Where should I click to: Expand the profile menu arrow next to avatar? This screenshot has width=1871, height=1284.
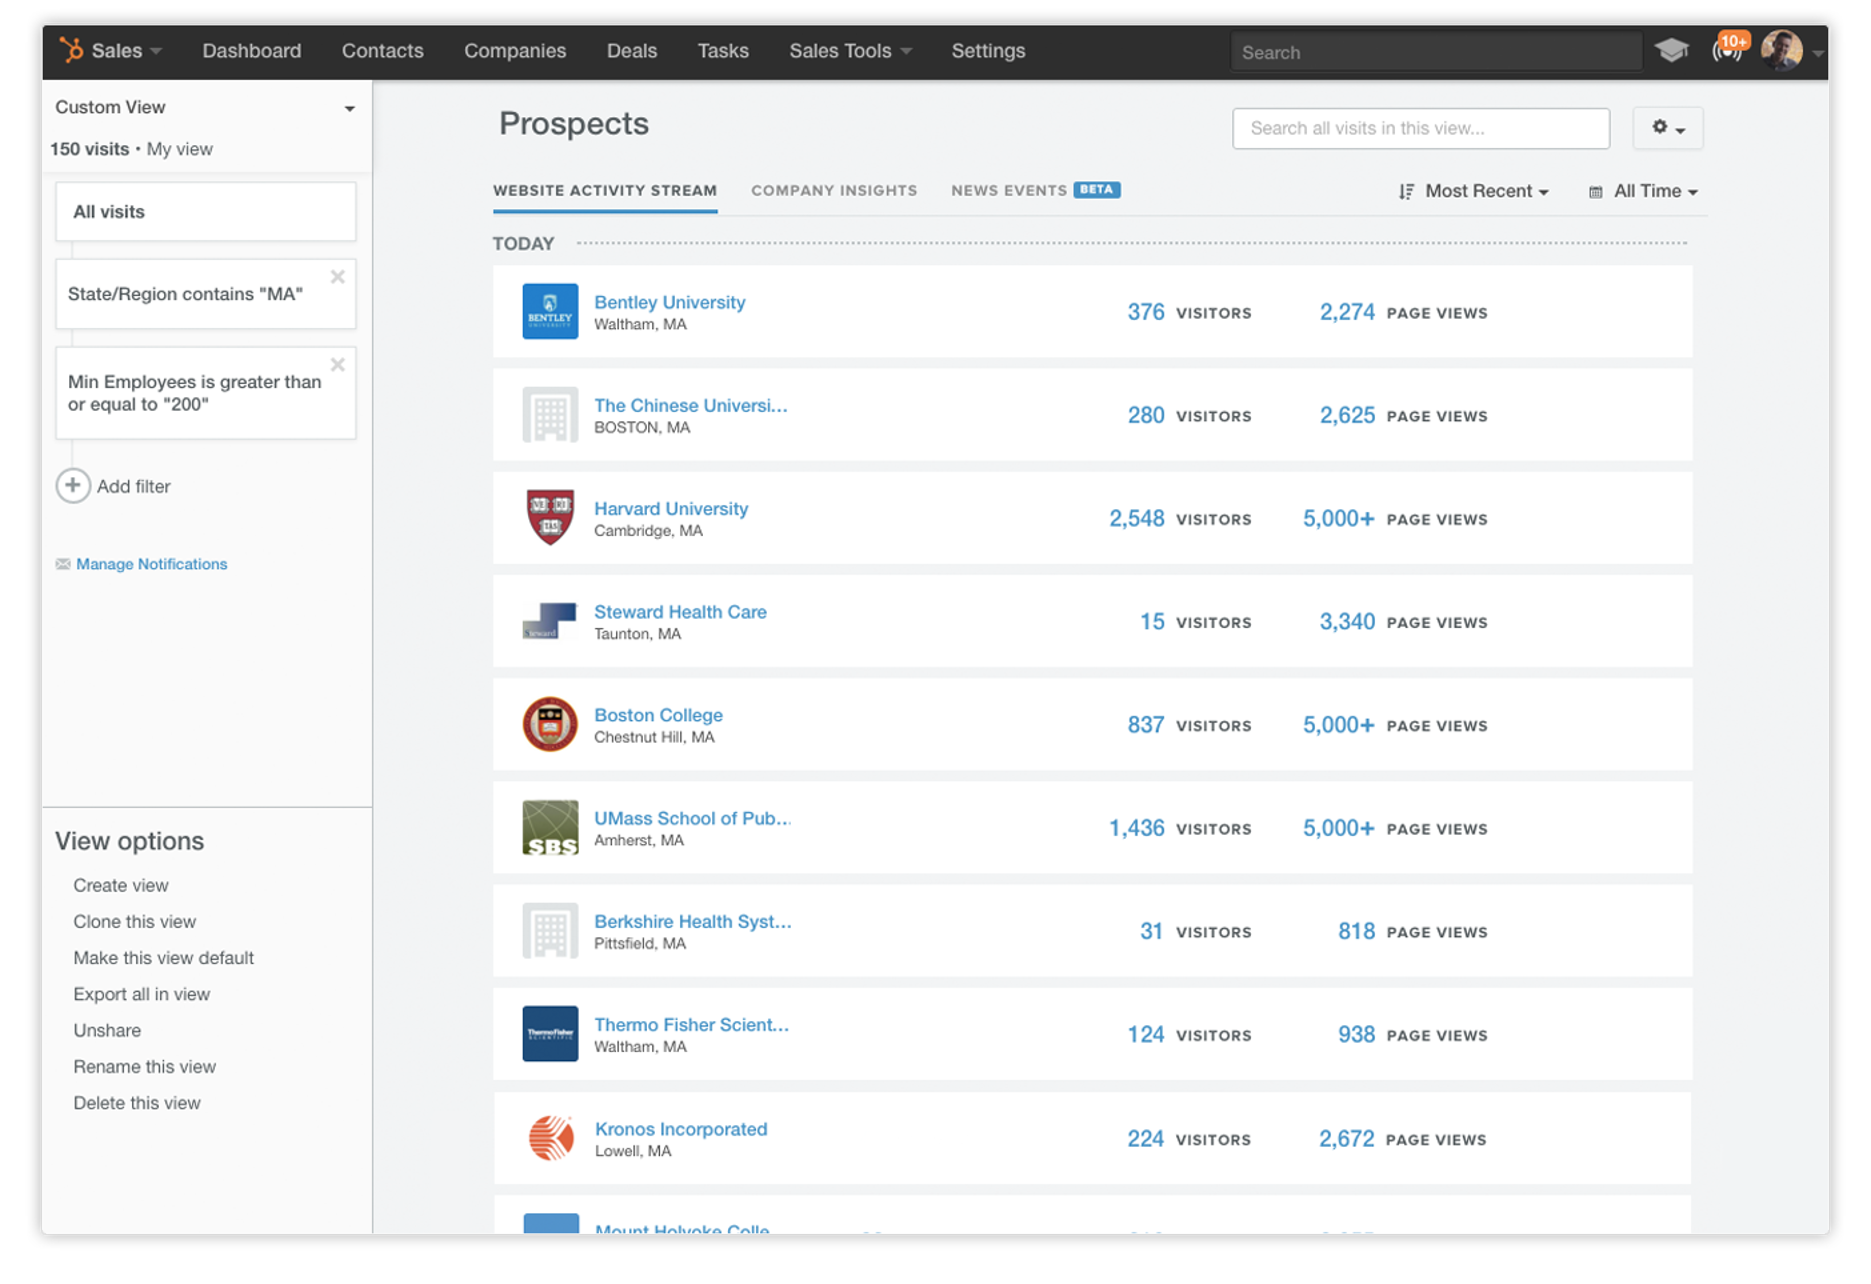click(x=1818, y=53)
